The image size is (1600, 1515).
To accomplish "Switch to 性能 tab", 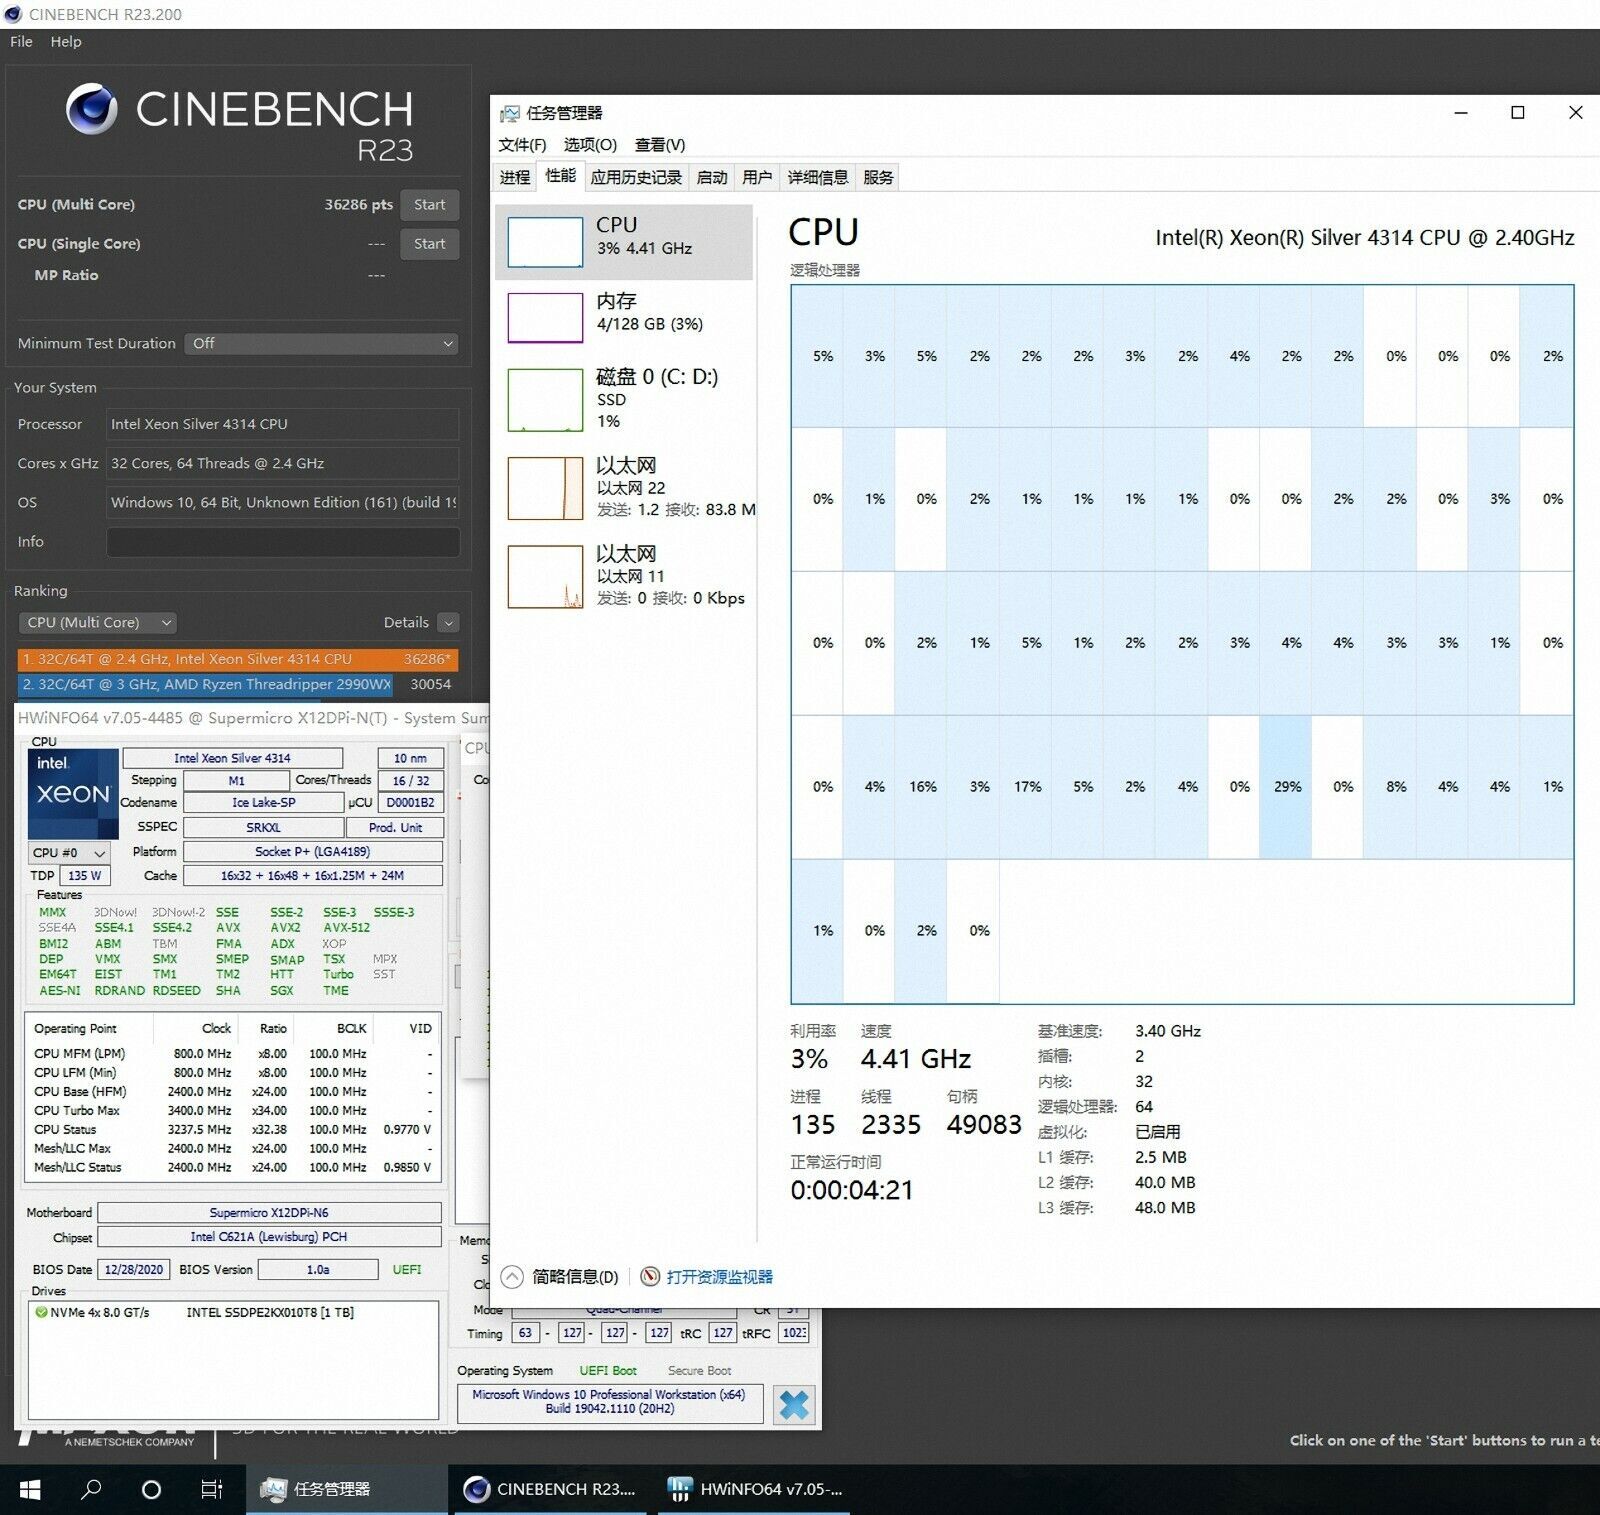I will point(560,176).
